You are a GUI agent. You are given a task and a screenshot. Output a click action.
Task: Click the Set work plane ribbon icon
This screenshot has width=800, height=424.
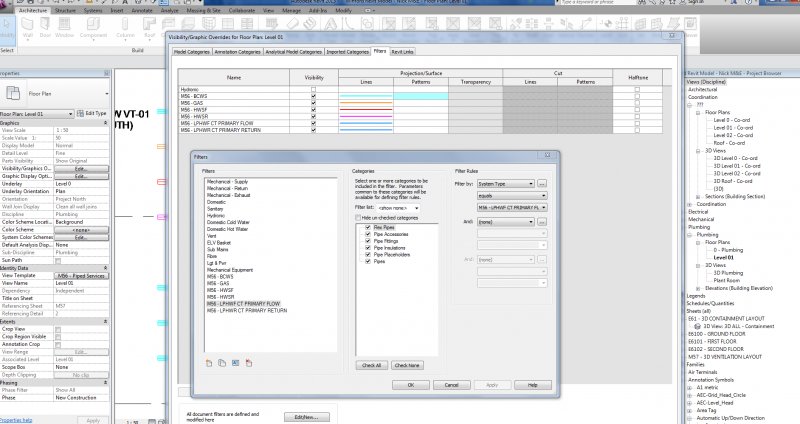640,23
